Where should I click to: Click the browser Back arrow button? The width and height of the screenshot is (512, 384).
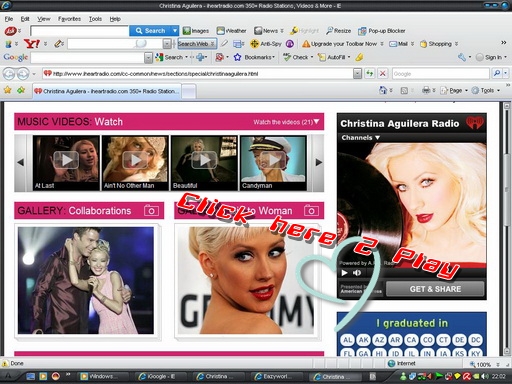(9, 74)
